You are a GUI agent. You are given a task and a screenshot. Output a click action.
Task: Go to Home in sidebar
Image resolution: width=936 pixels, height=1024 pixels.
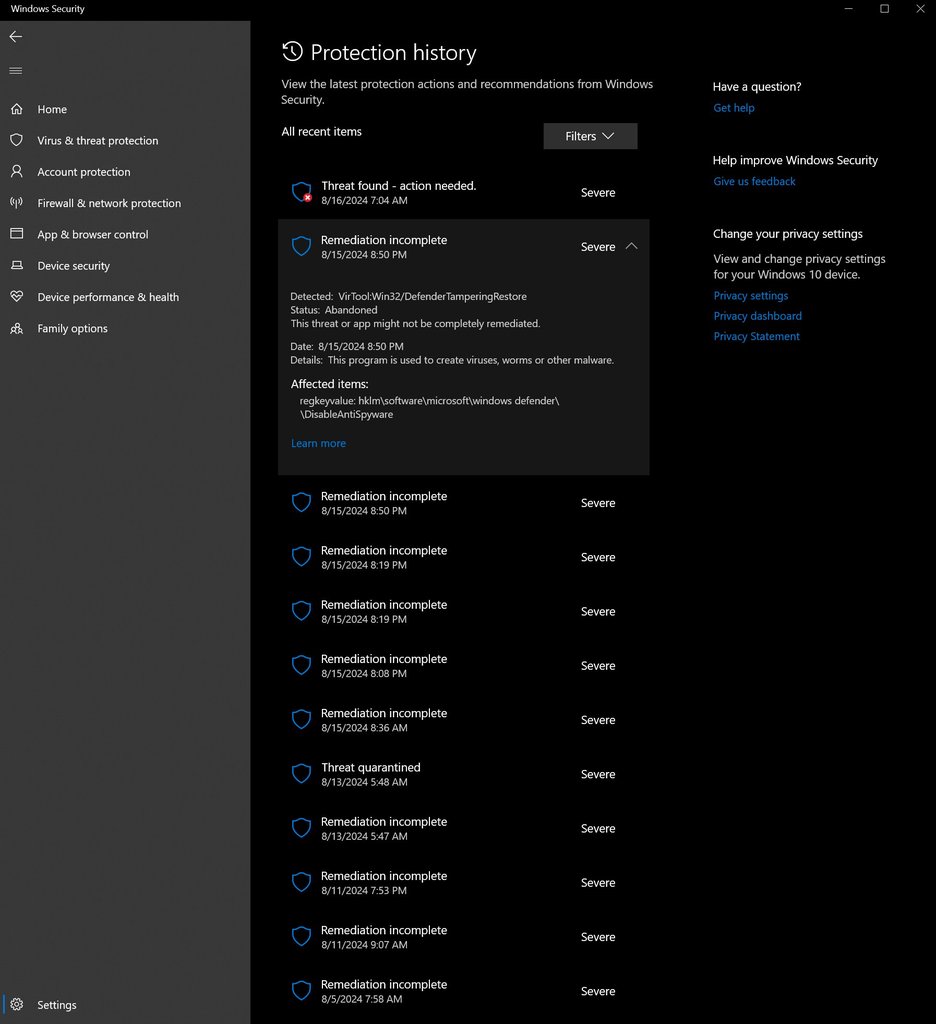click(x=125, y=109)
